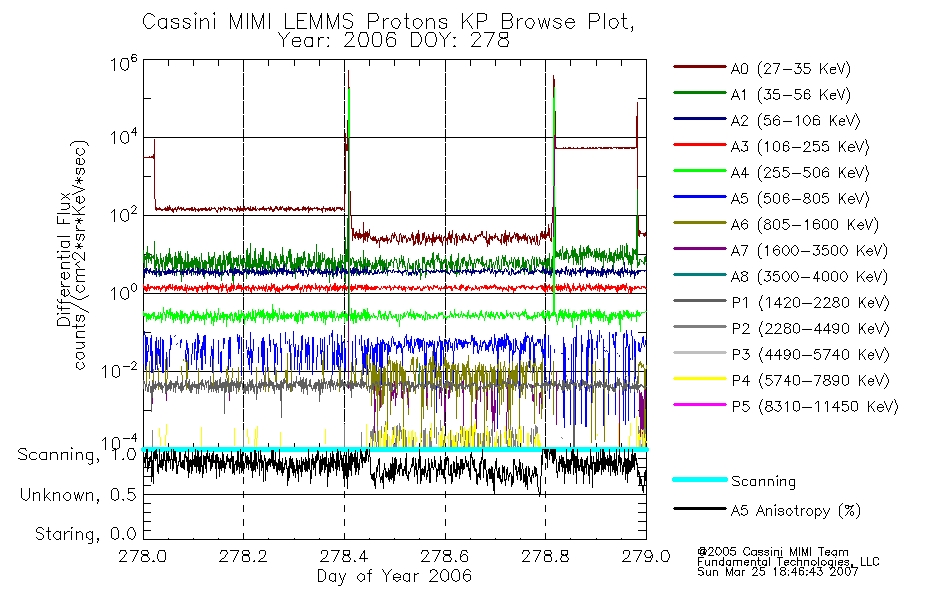Click the x-axis tick label 279.0
This screenshot has width=950, height=600.
pyautogui.click(x=646, y=556)
